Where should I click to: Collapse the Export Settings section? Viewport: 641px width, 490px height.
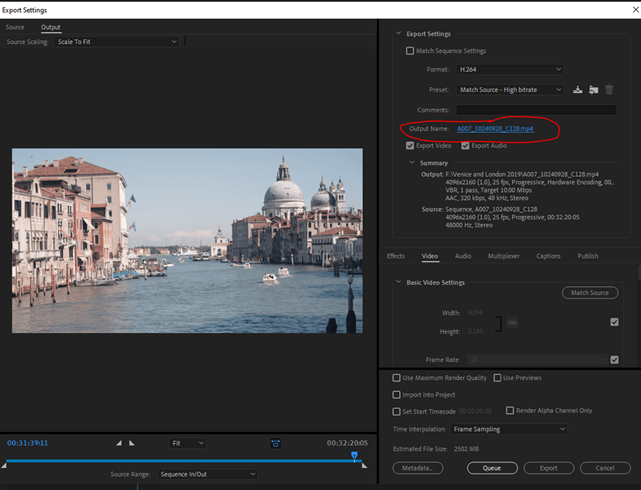pos(398,34)
